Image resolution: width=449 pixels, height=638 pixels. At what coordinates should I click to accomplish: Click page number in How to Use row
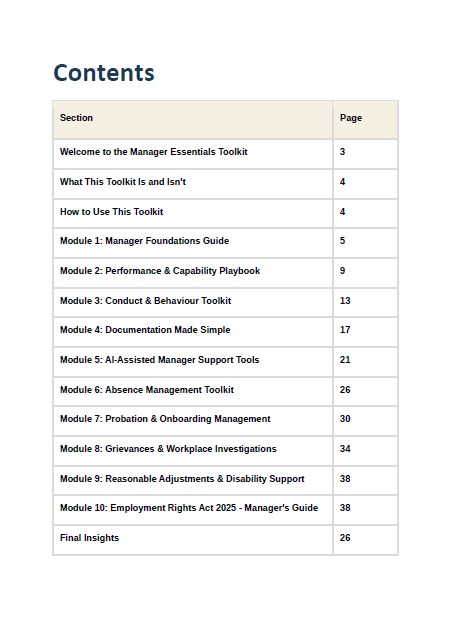tap(342, 212)
